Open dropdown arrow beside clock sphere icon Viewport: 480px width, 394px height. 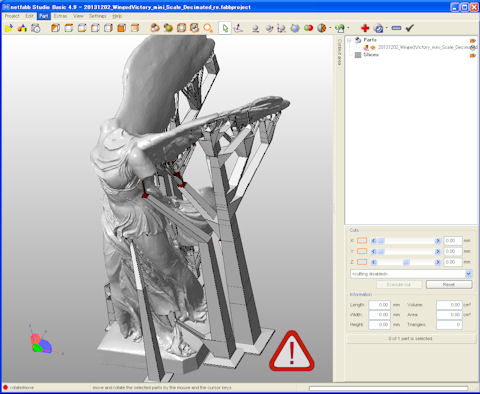[387, 28]
